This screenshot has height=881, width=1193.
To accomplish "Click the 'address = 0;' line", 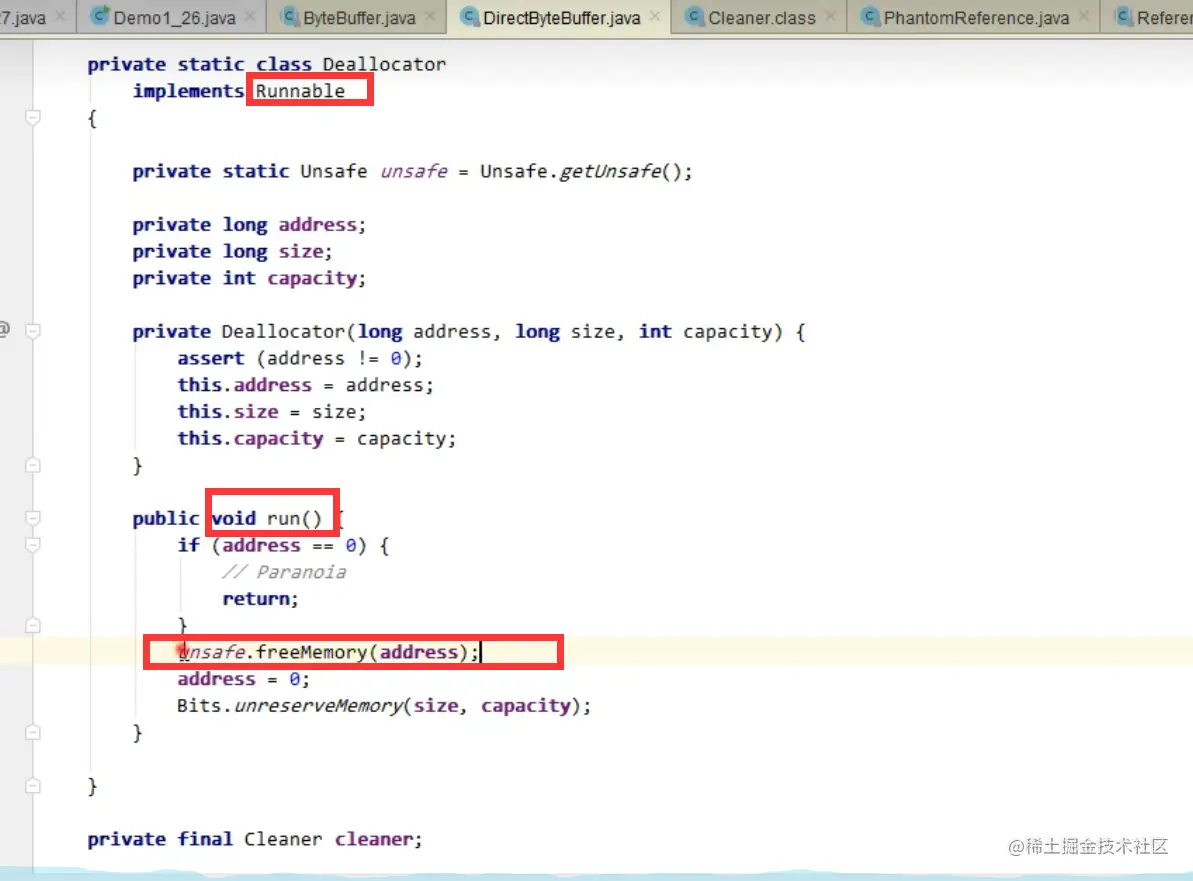I will (x=243, y=679).
